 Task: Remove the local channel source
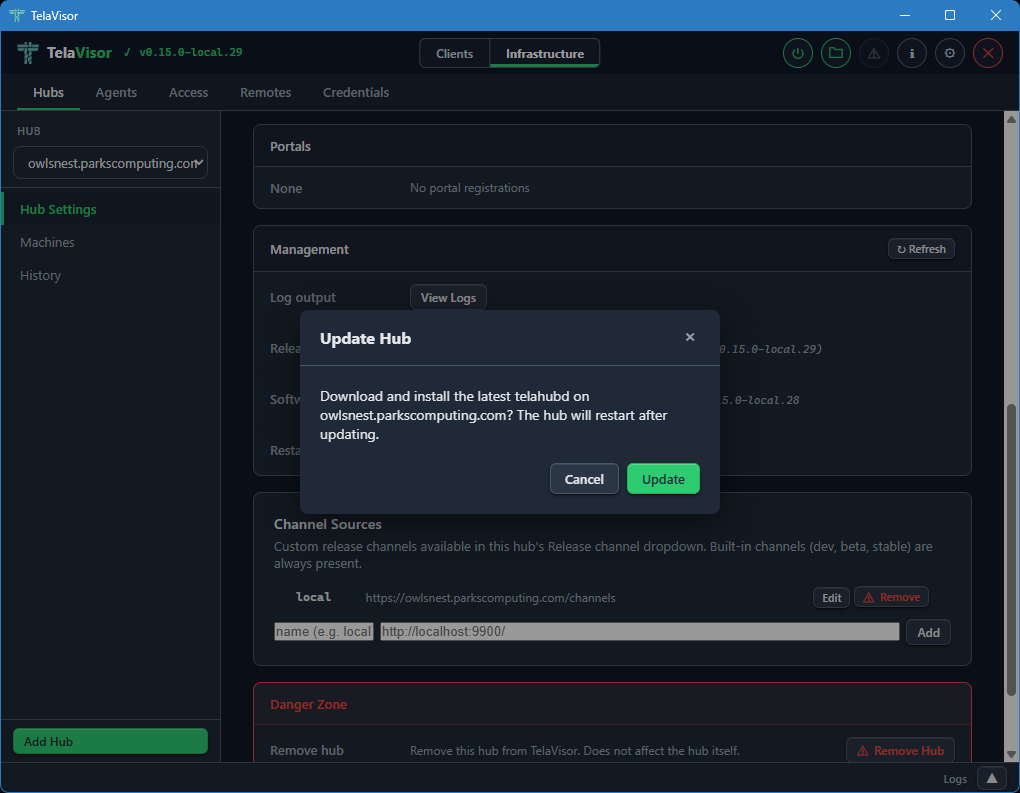891,597
